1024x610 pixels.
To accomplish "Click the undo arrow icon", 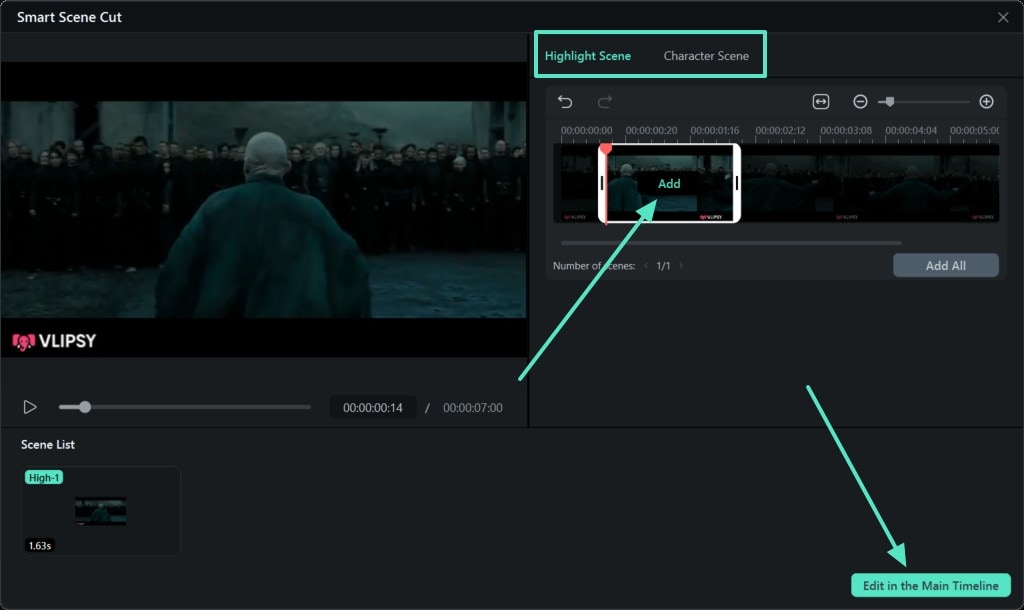I will [565, 102].
